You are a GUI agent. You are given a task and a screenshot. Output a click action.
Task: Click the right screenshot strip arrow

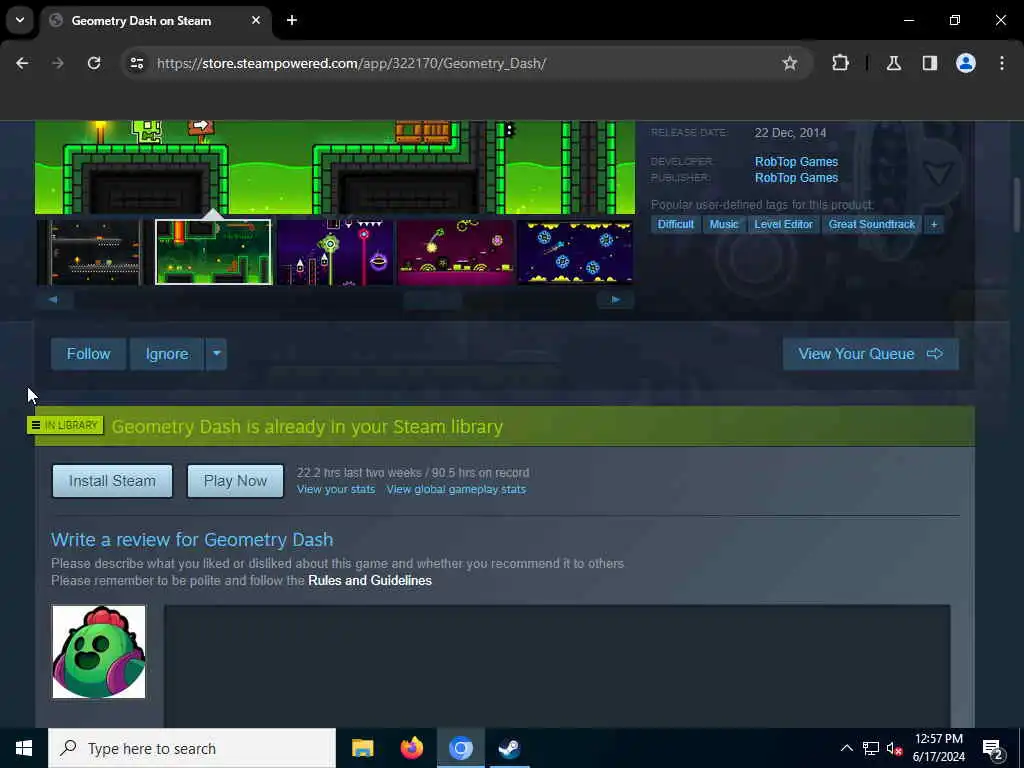pos(615,300)
